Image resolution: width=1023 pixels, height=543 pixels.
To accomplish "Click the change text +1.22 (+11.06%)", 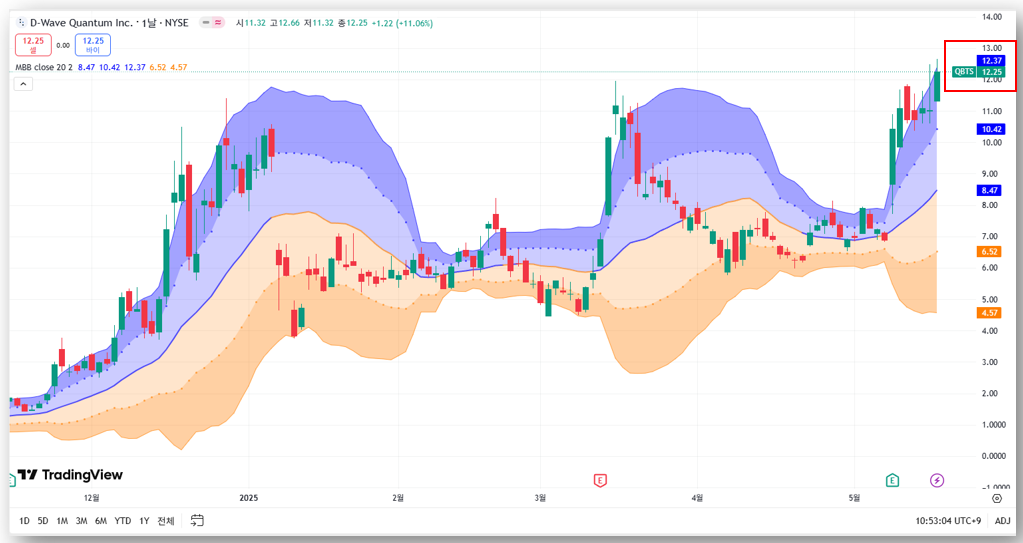I will (403, 23).
